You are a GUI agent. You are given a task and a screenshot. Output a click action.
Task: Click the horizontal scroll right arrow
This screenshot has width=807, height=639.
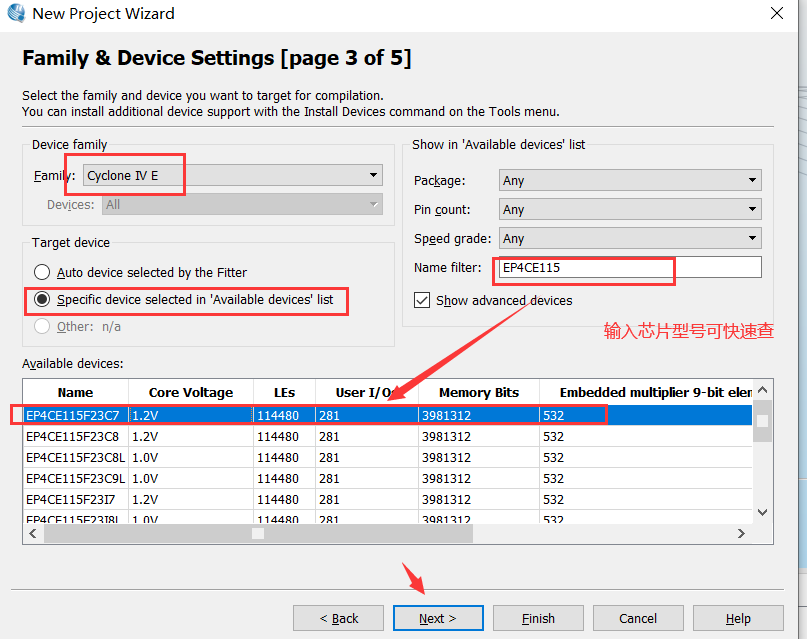coord(741,534)
